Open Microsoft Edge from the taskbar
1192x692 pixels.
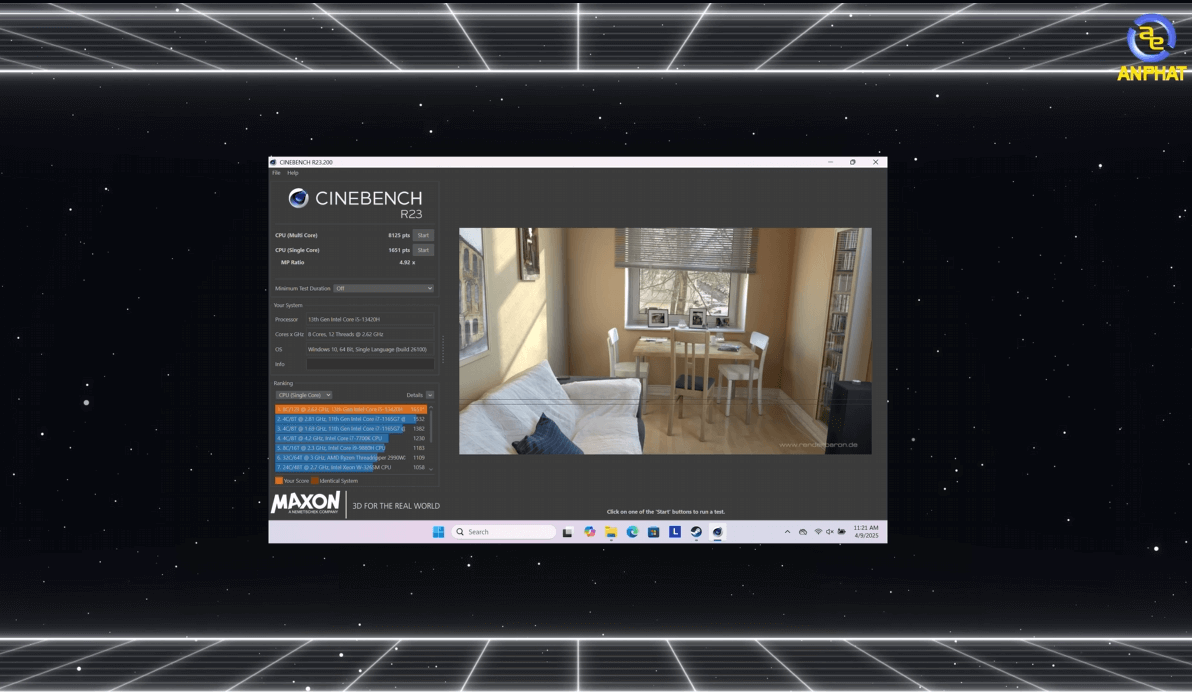[x=632, y=532]
